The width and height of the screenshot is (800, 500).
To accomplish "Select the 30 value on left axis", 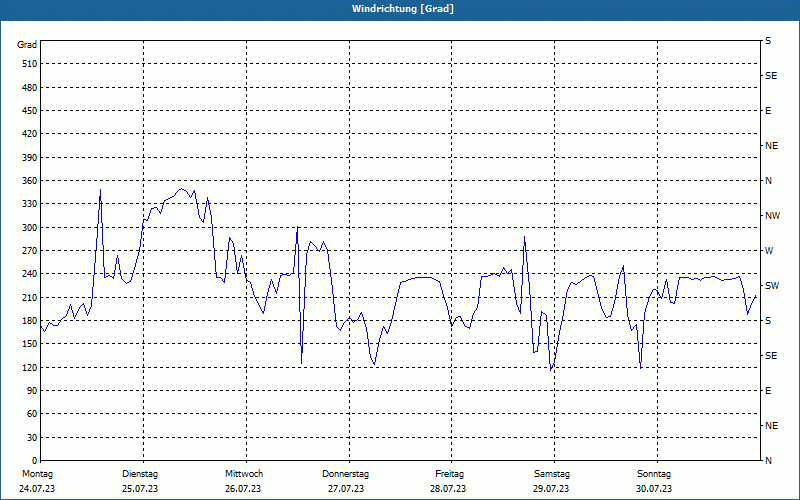I will (32, 437).
